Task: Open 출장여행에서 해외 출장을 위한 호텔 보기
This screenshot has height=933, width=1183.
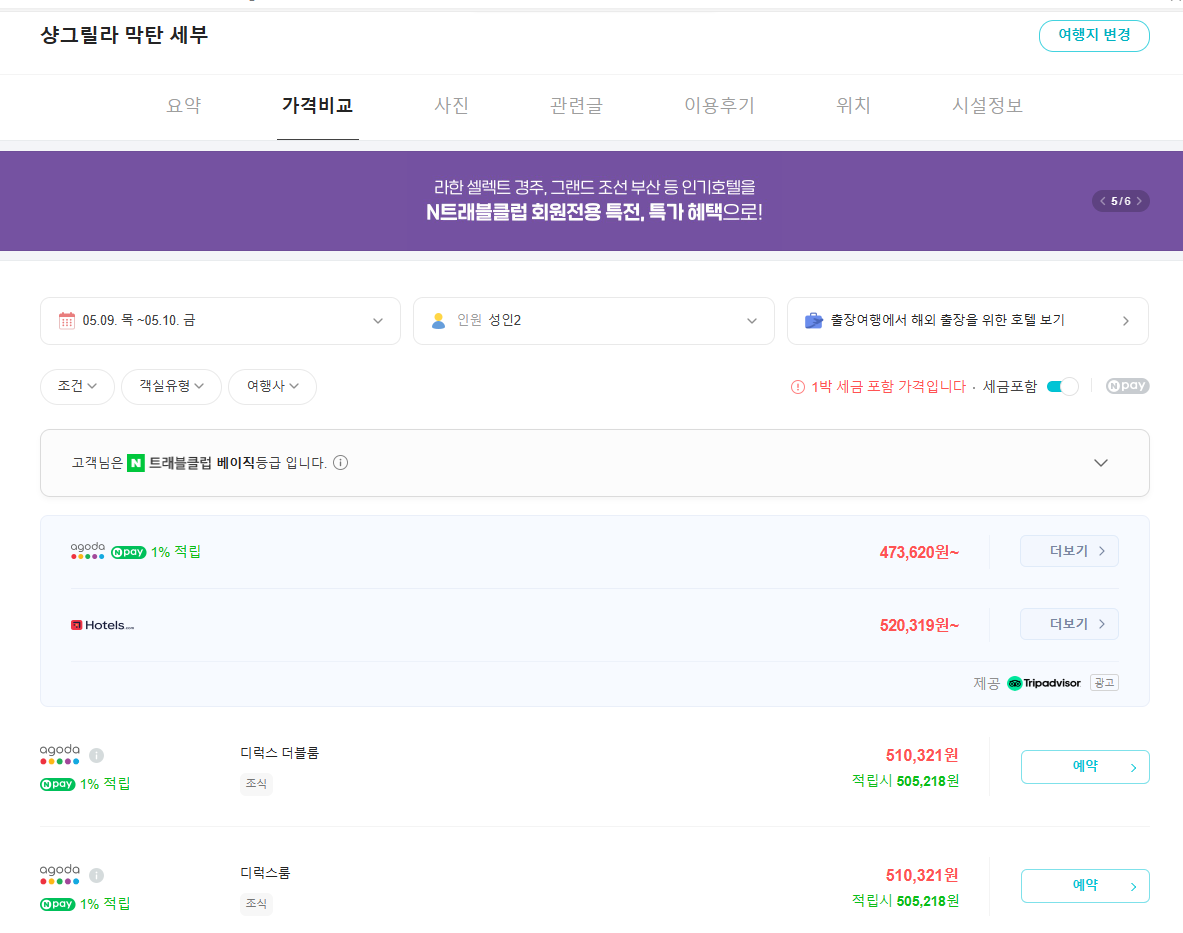Action: click(968, 321)
